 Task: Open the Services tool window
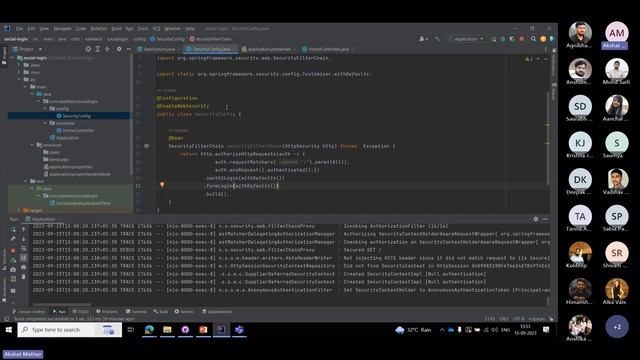[184, 311]
